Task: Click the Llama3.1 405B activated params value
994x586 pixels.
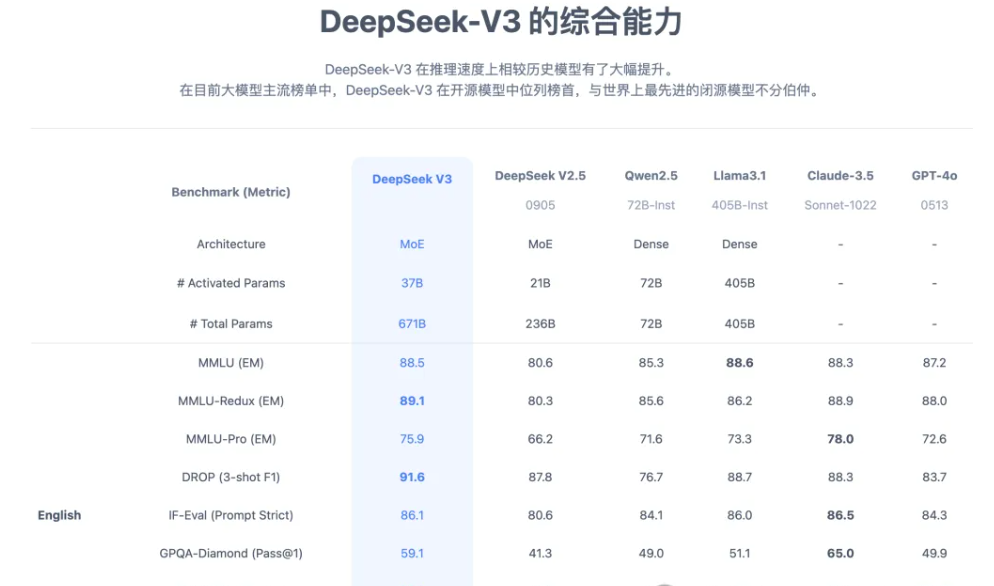Action: coord(740,283)
